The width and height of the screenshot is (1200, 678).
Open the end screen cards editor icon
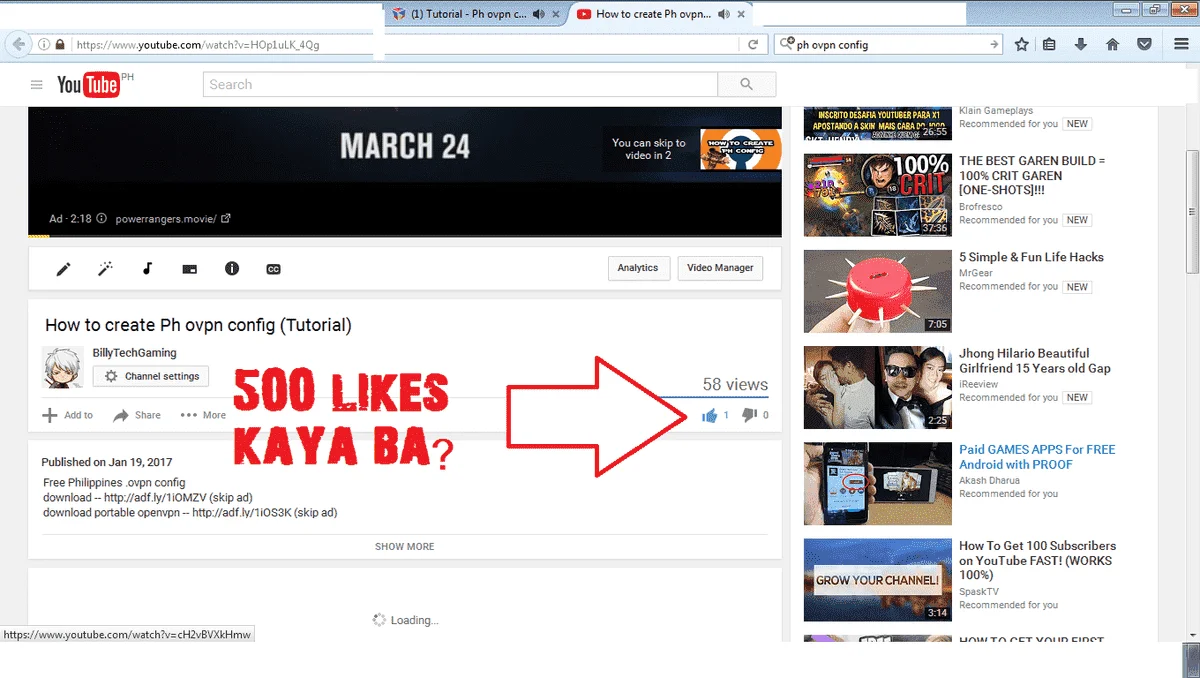pos(189,269)
